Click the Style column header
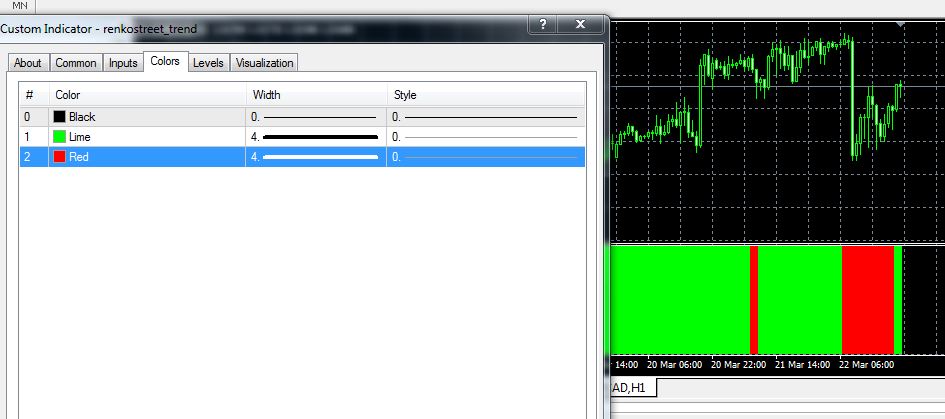Screen dimensions: 945x419 click(x=486, y=95)
